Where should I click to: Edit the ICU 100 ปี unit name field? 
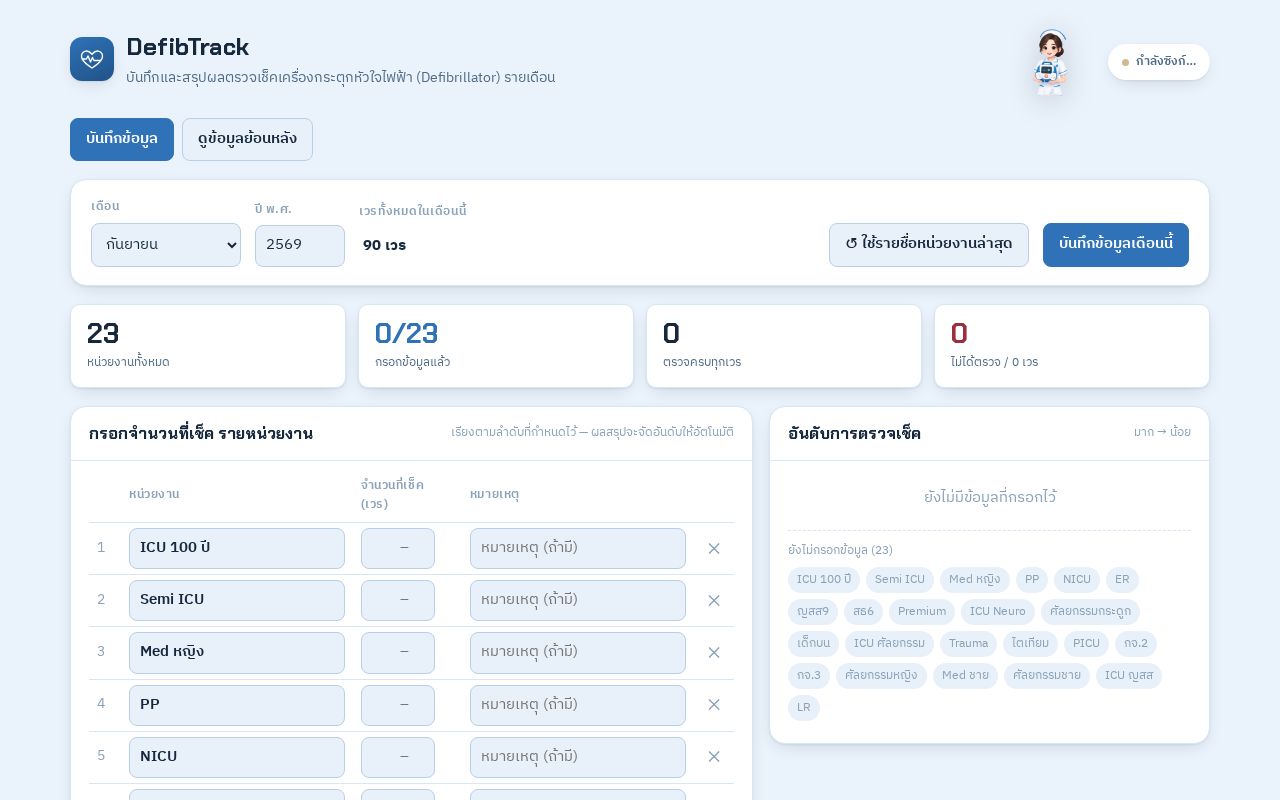237,548
